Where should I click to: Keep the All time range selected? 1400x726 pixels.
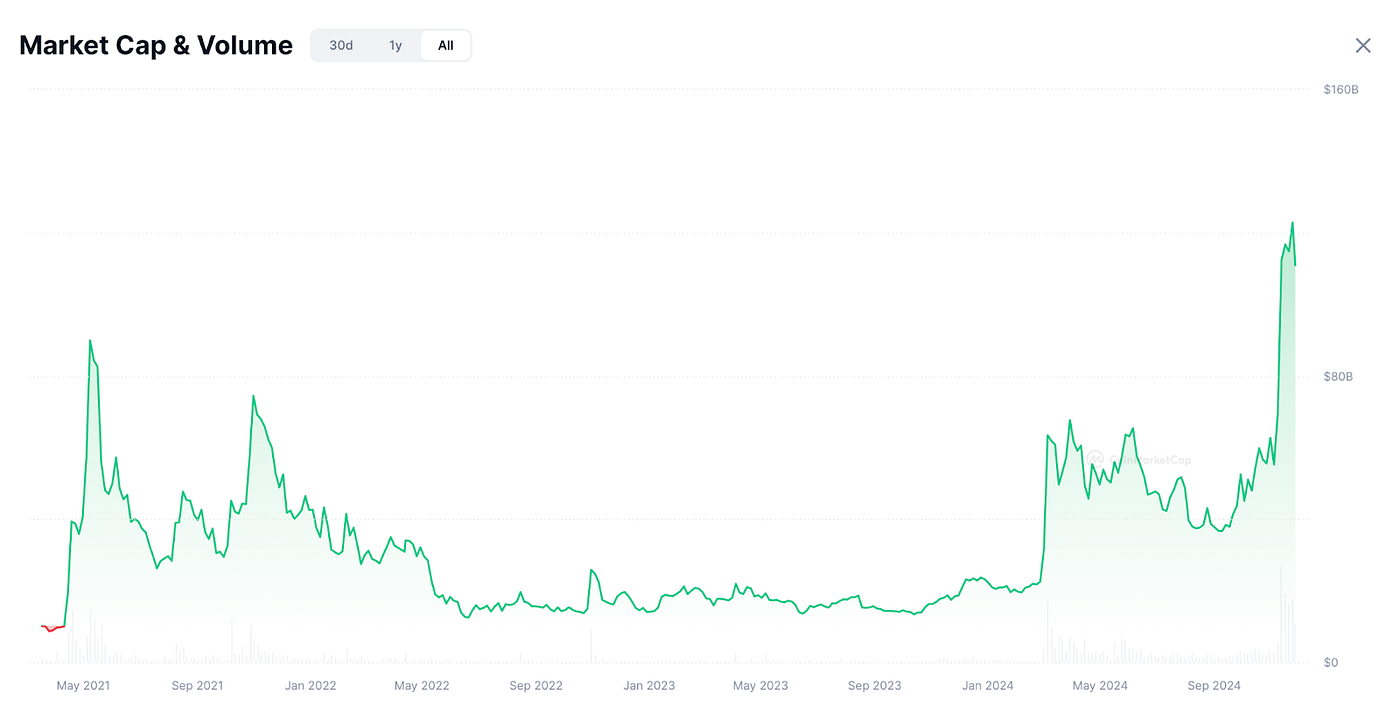(x=445, y=45)
